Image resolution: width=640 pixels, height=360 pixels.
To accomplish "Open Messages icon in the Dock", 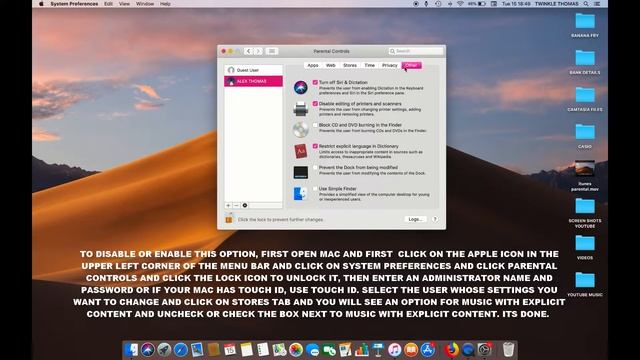I will point(312,350).
